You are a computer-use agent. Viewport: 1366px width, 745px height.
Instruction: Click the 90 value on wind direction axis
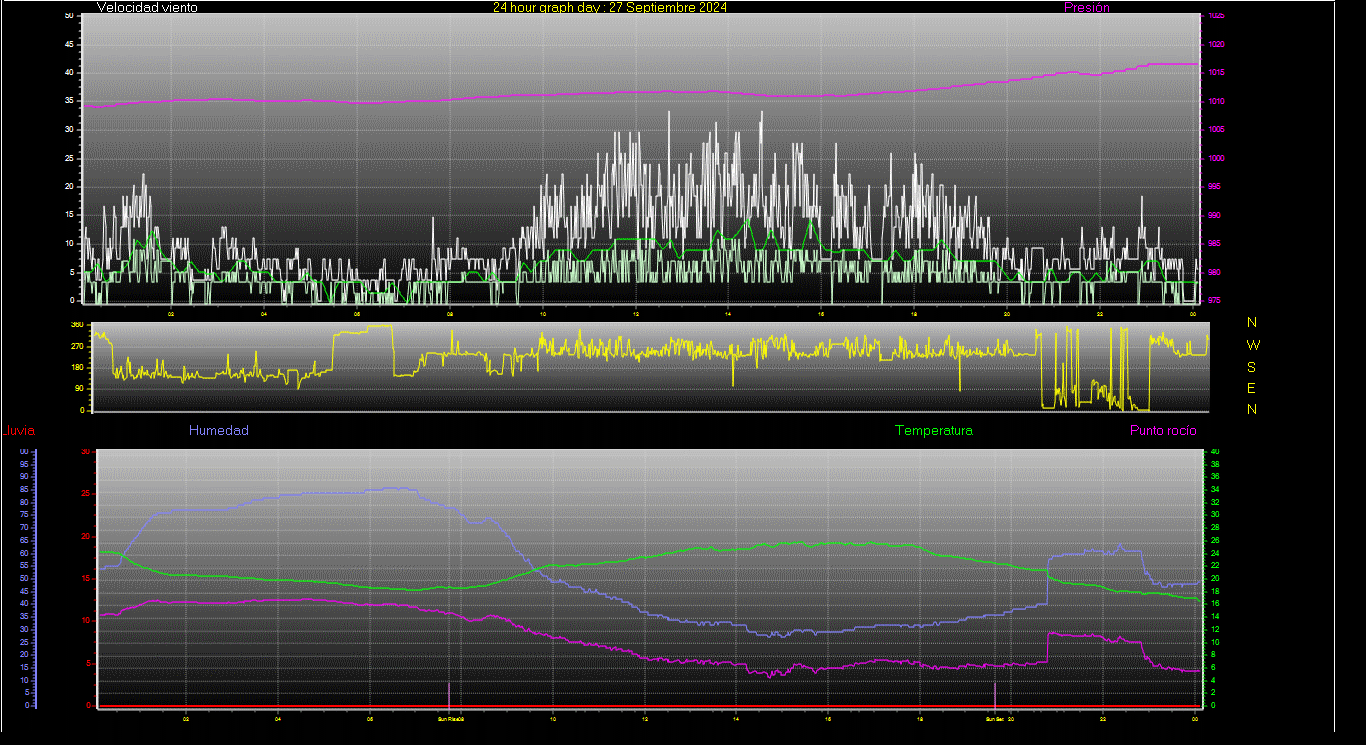tap(78, 389)
